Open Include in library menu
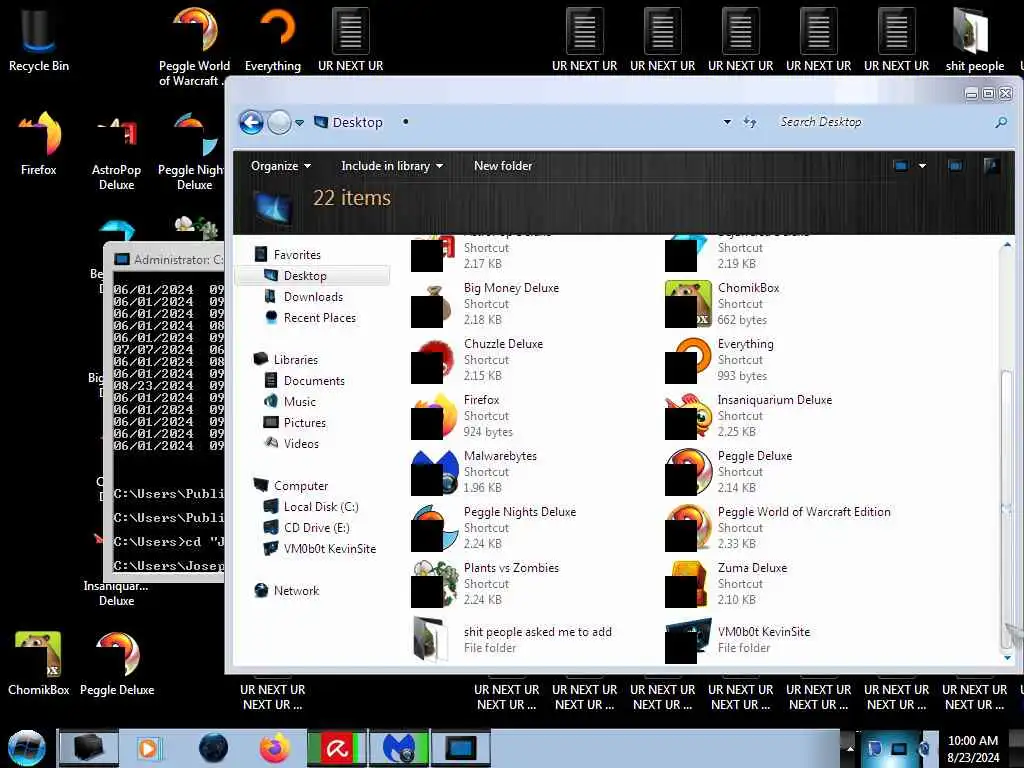The height and width of the screenshot is (768, 1024). (392, 166)
